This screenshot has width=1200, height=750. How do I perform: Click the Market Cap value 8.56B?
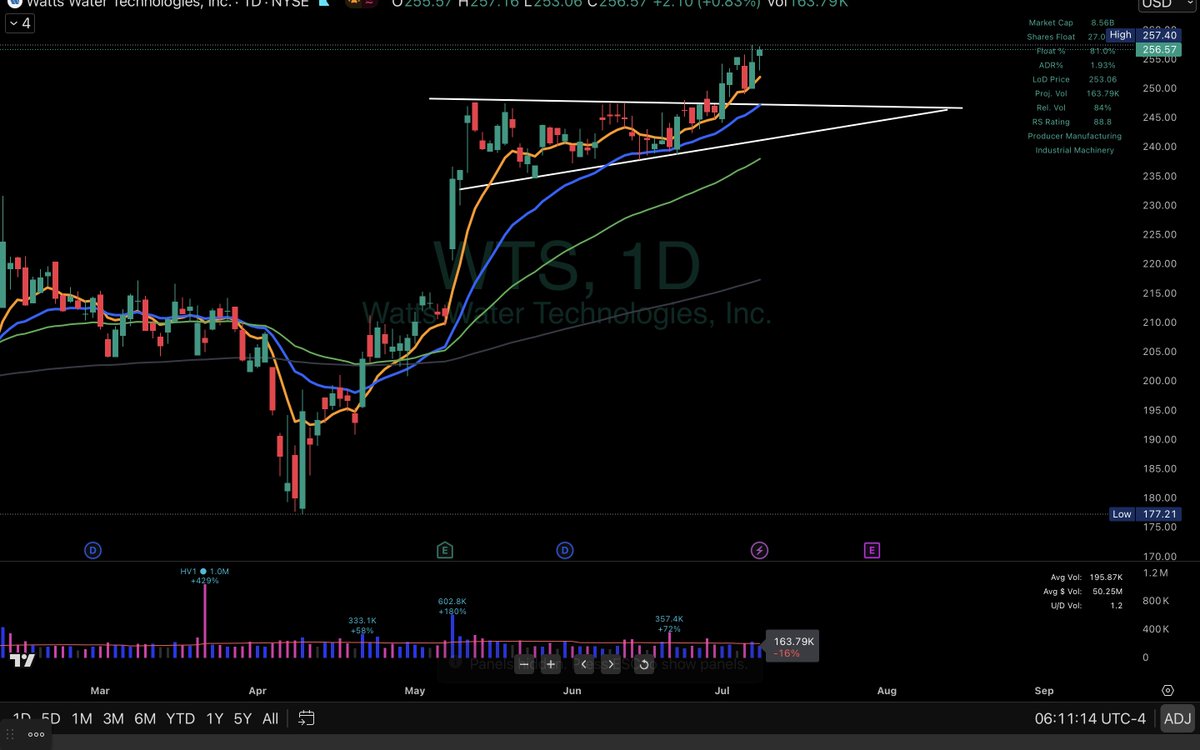coord(1101,22)
